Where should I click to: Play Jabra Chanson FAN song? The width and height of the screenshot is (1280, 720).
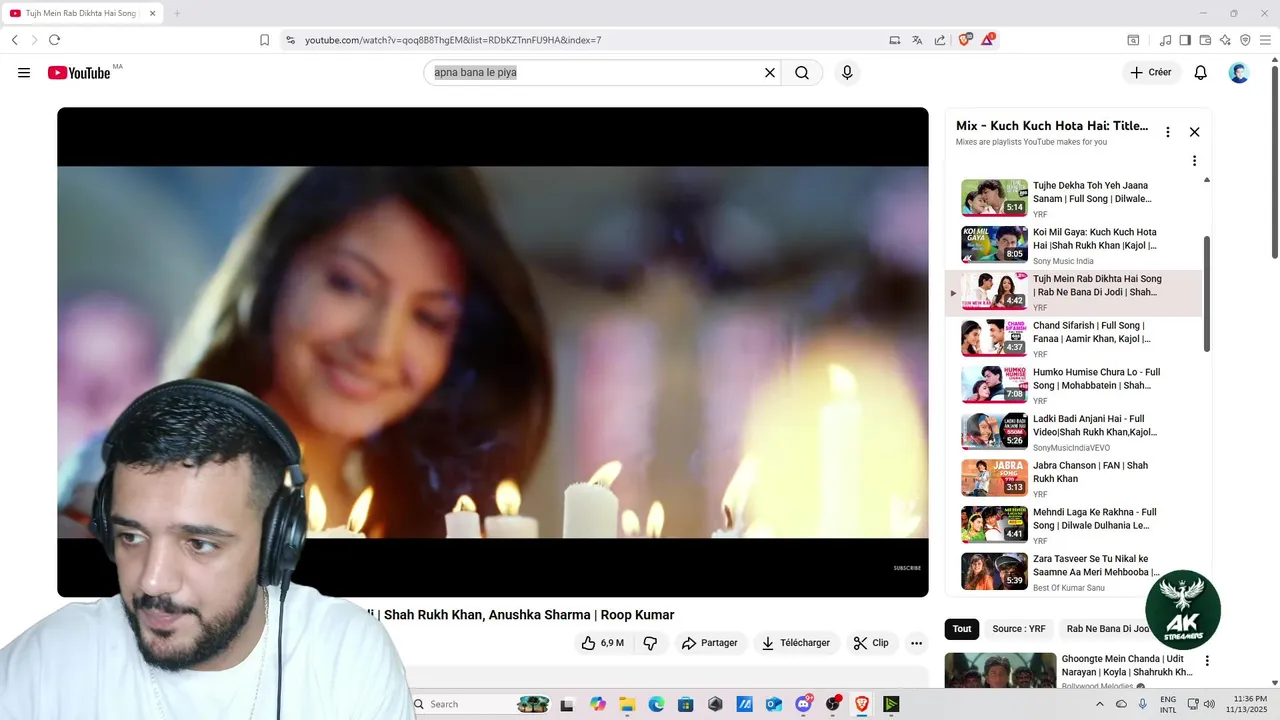coord(1073,479)
